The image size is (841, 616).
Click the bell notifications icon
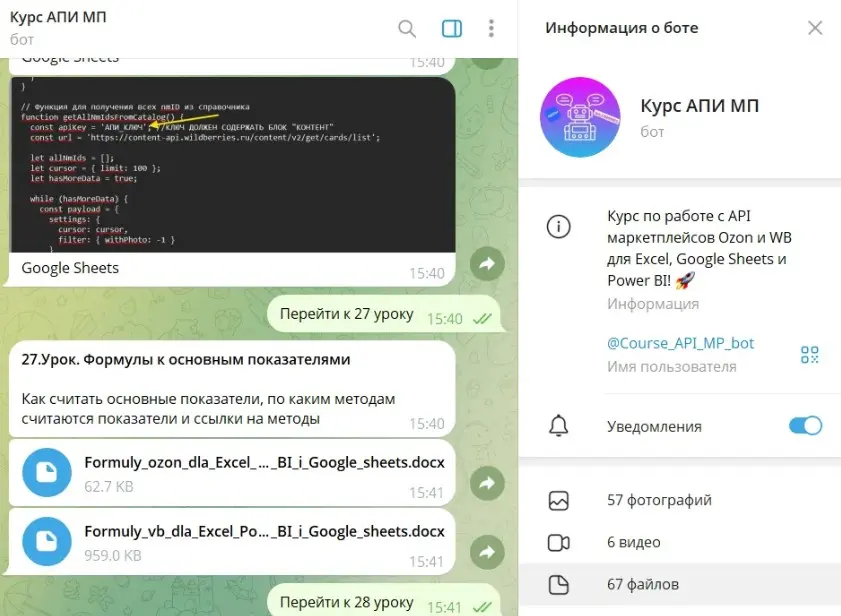pyautogui.click(x=558, y=426)
